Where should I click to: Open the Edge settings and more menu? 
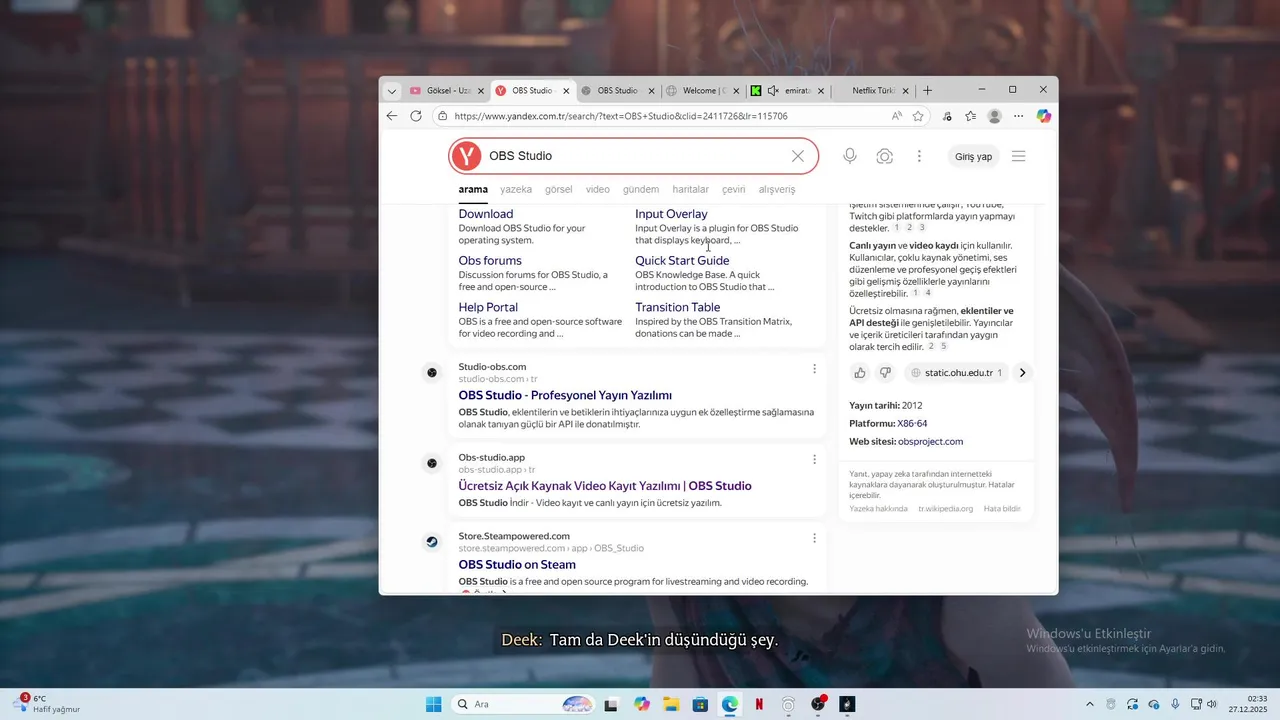tap(1018, 116)
